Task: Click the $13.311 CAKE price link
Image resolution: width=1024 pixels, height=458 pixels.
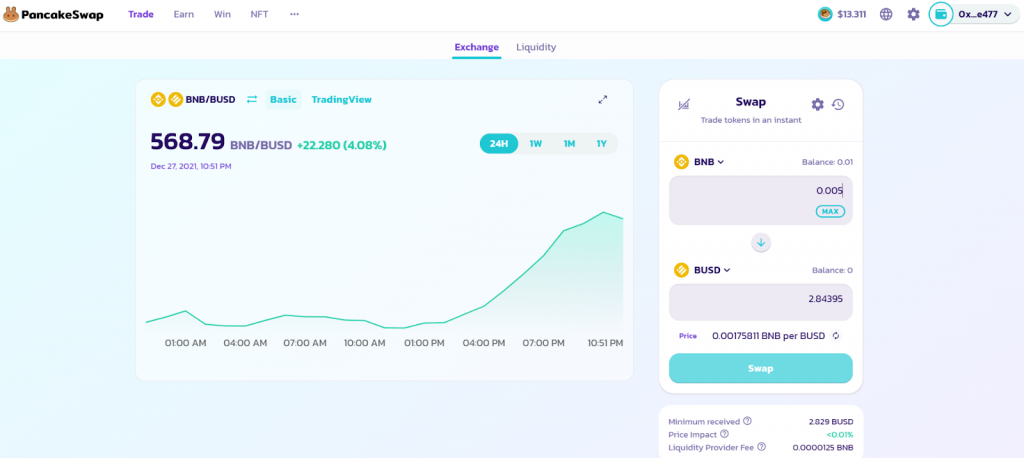Action: [x=852, y=14]
